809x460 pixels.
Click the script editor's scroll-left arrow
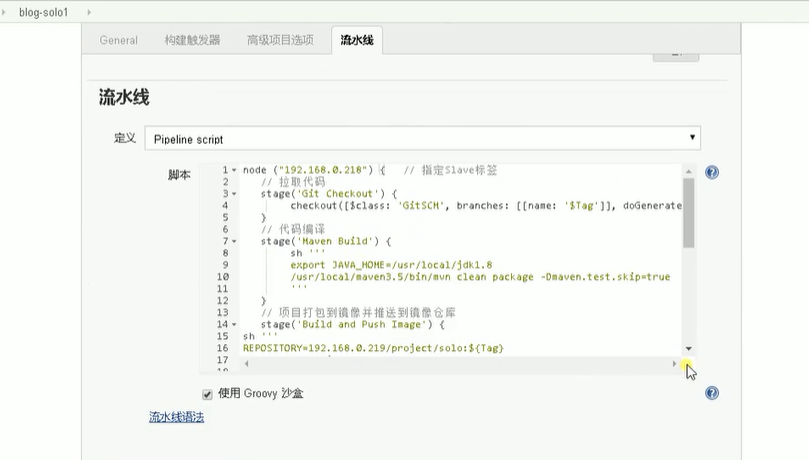pyautogui.click(x=246, y=364)
